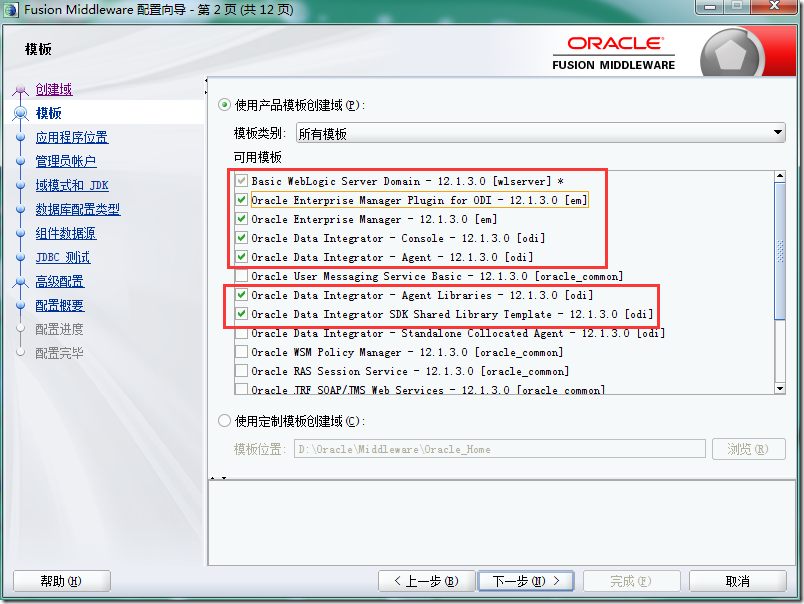Click the 模板类别 dropdown arrow
The height and width of the screenshot is (604, 804).
tap(778, 133)
